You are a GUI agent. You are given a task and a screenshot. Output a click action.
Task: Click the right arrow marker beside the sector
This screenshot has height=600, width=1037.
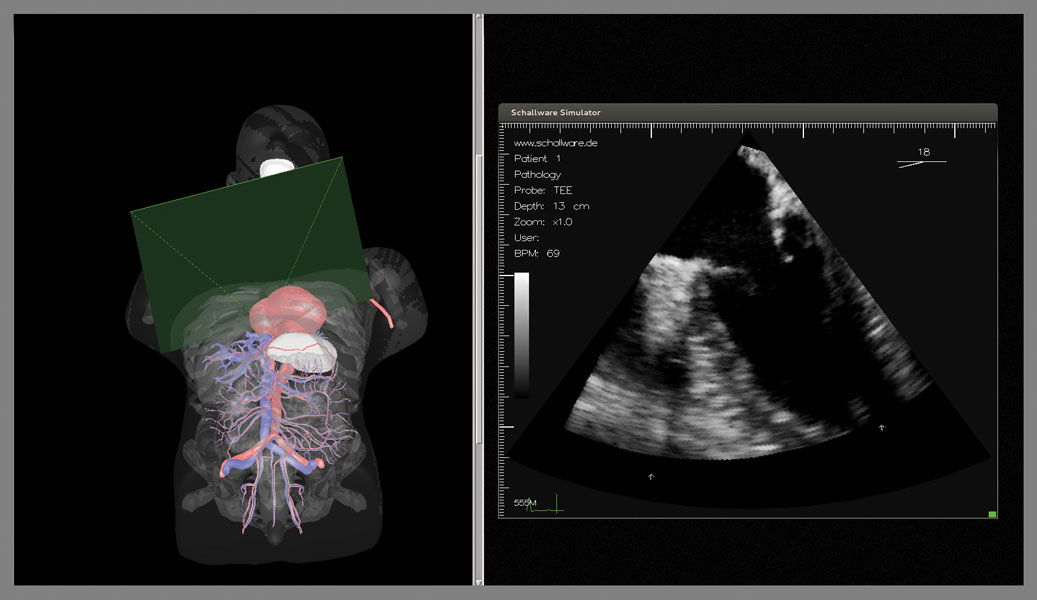pos(882,428)
